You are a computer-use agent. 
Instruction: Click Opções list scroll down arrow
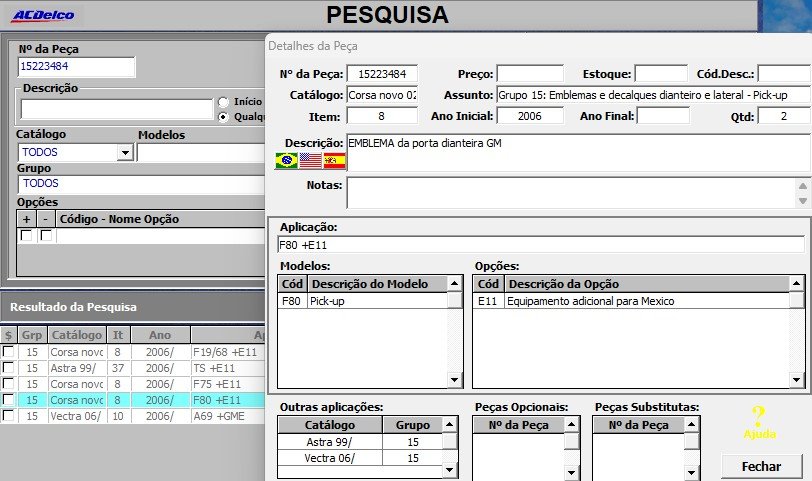tap(796, 380)
